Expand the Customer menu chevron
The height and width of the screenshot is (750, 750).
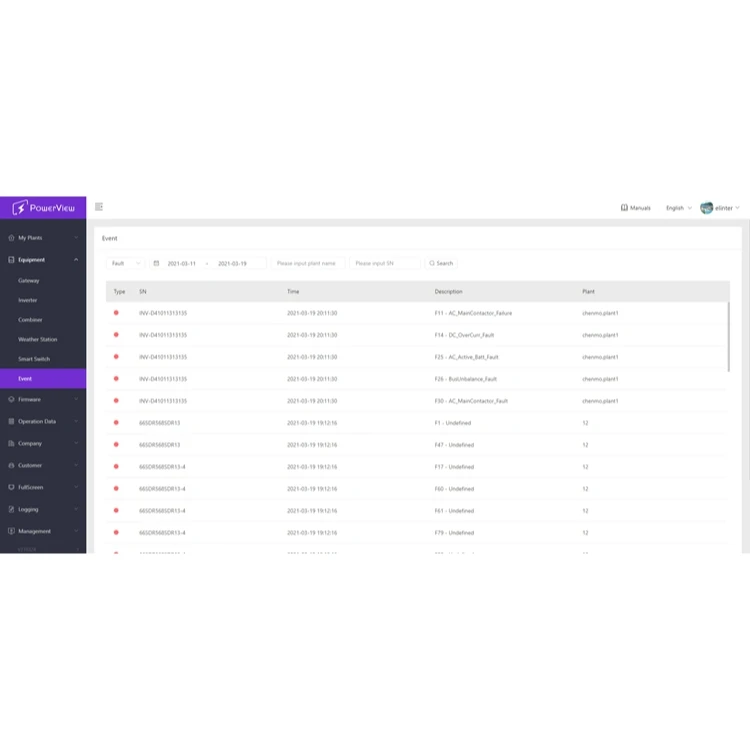(76, 465)
